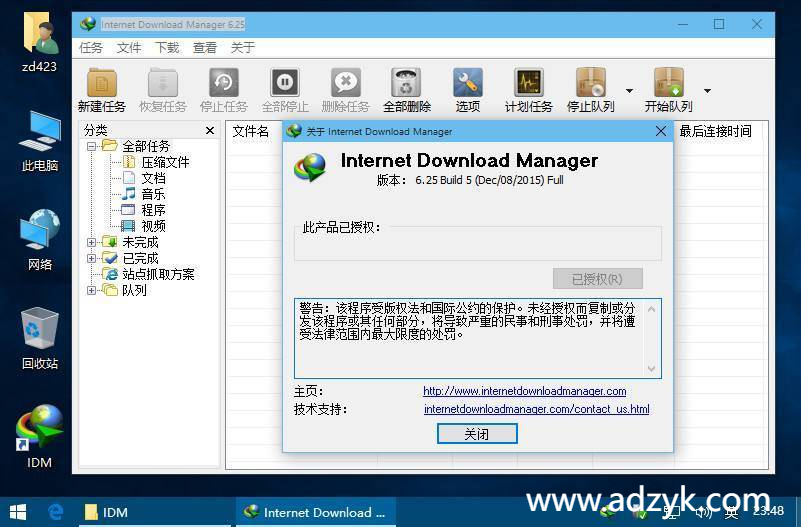The height and width of the screenshot is (527, 801).
Task: Click scroll down arrow in warning textbox
Action: coord(651,368)
